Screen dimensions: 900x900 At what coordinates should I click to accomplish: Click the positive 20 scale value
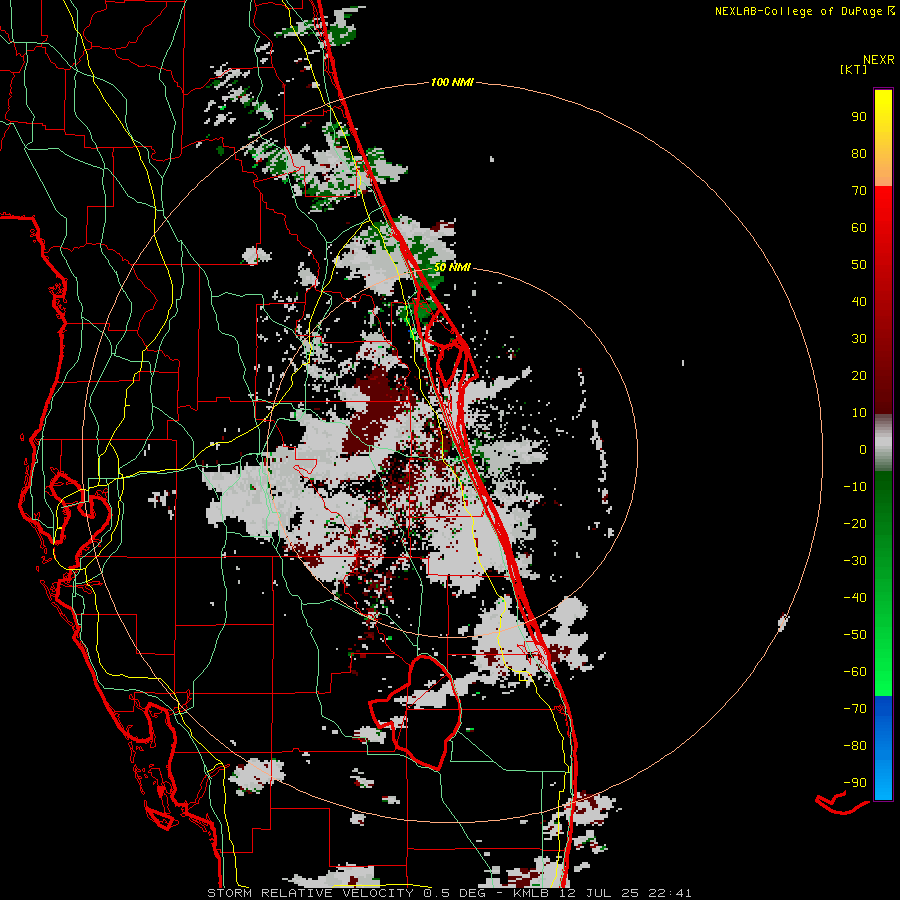pos(859,375)
